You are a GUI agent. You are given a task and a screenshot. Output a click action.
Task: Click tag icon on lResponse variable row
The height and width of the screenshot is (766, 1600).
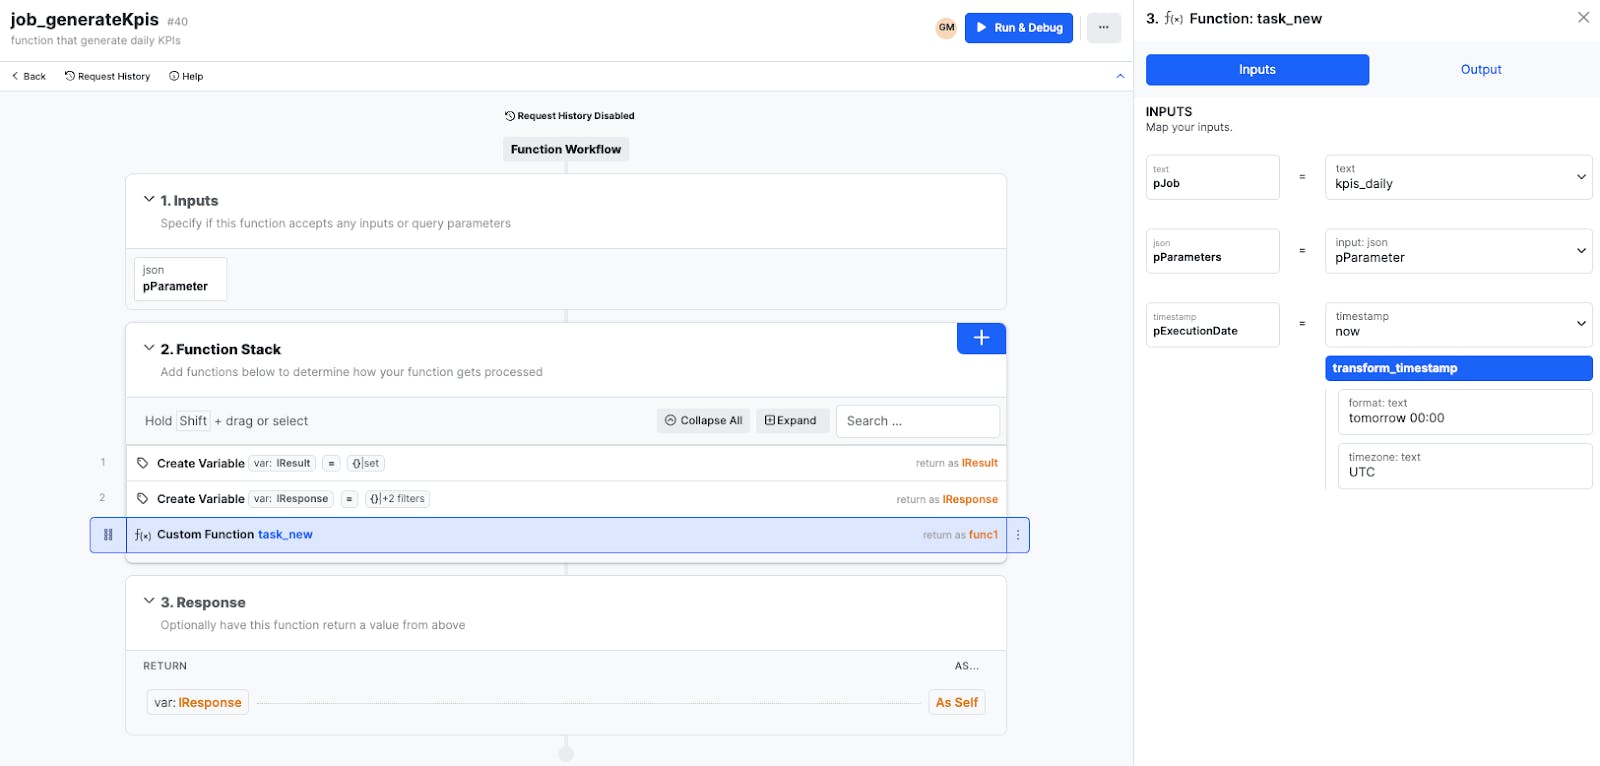[143, 498]
